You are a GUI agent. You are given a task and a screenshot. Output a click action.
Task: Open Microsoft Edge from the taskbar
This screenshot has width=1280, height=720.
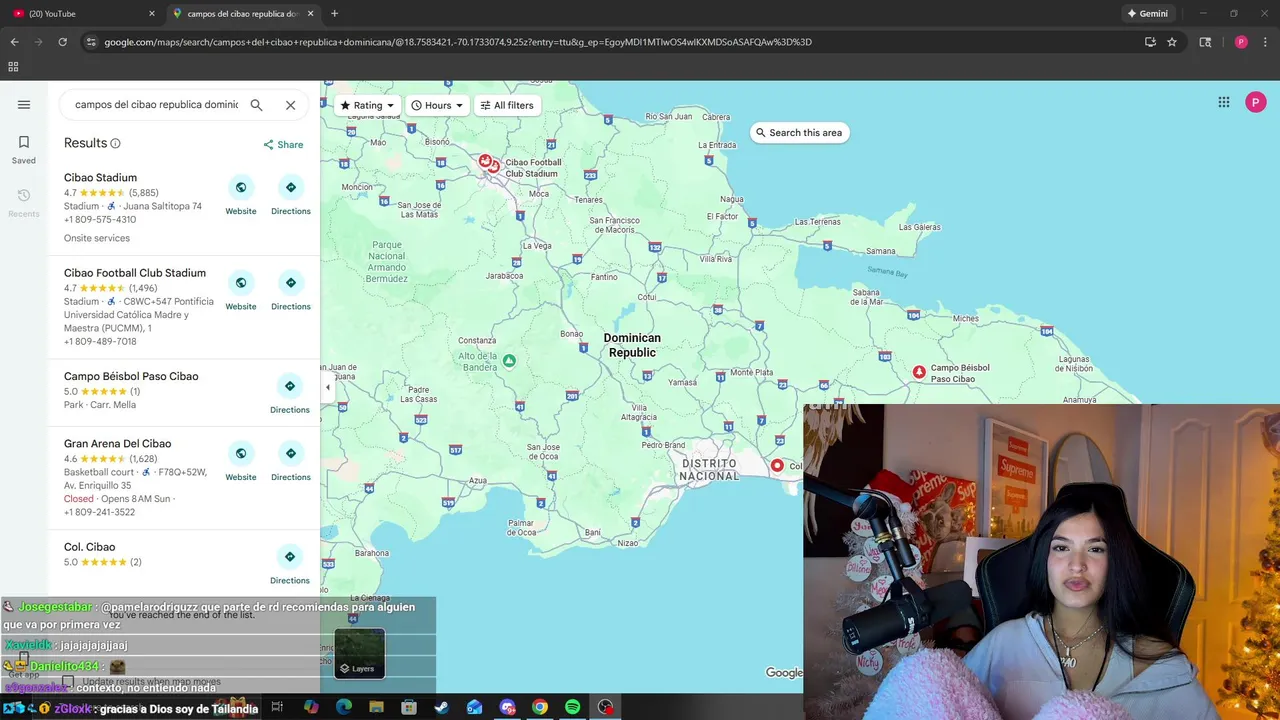pos(344,707)
